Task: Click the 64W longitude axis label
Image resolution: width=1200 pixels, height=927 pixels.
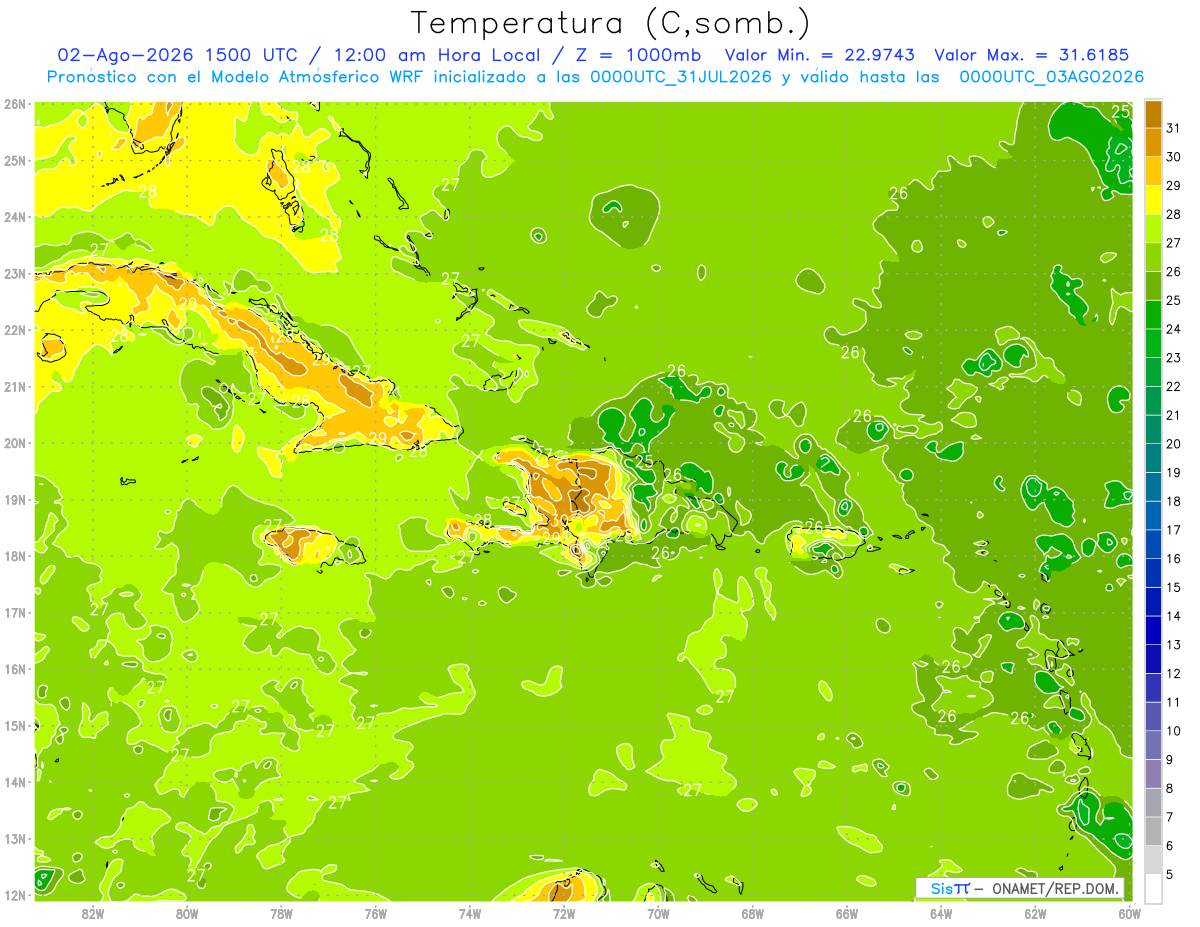Action: (x=941, y=913)
